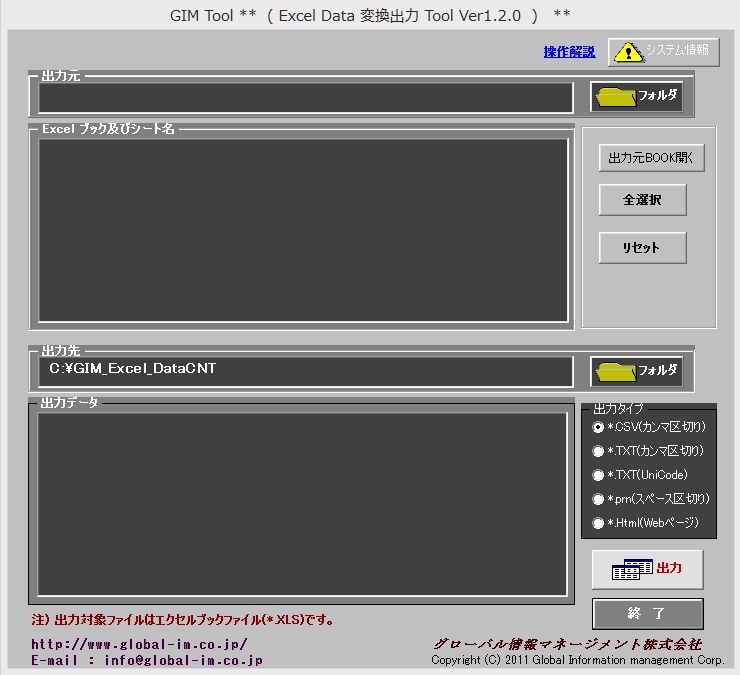Click the 出力元 path input field

click(x=306, y=98)
